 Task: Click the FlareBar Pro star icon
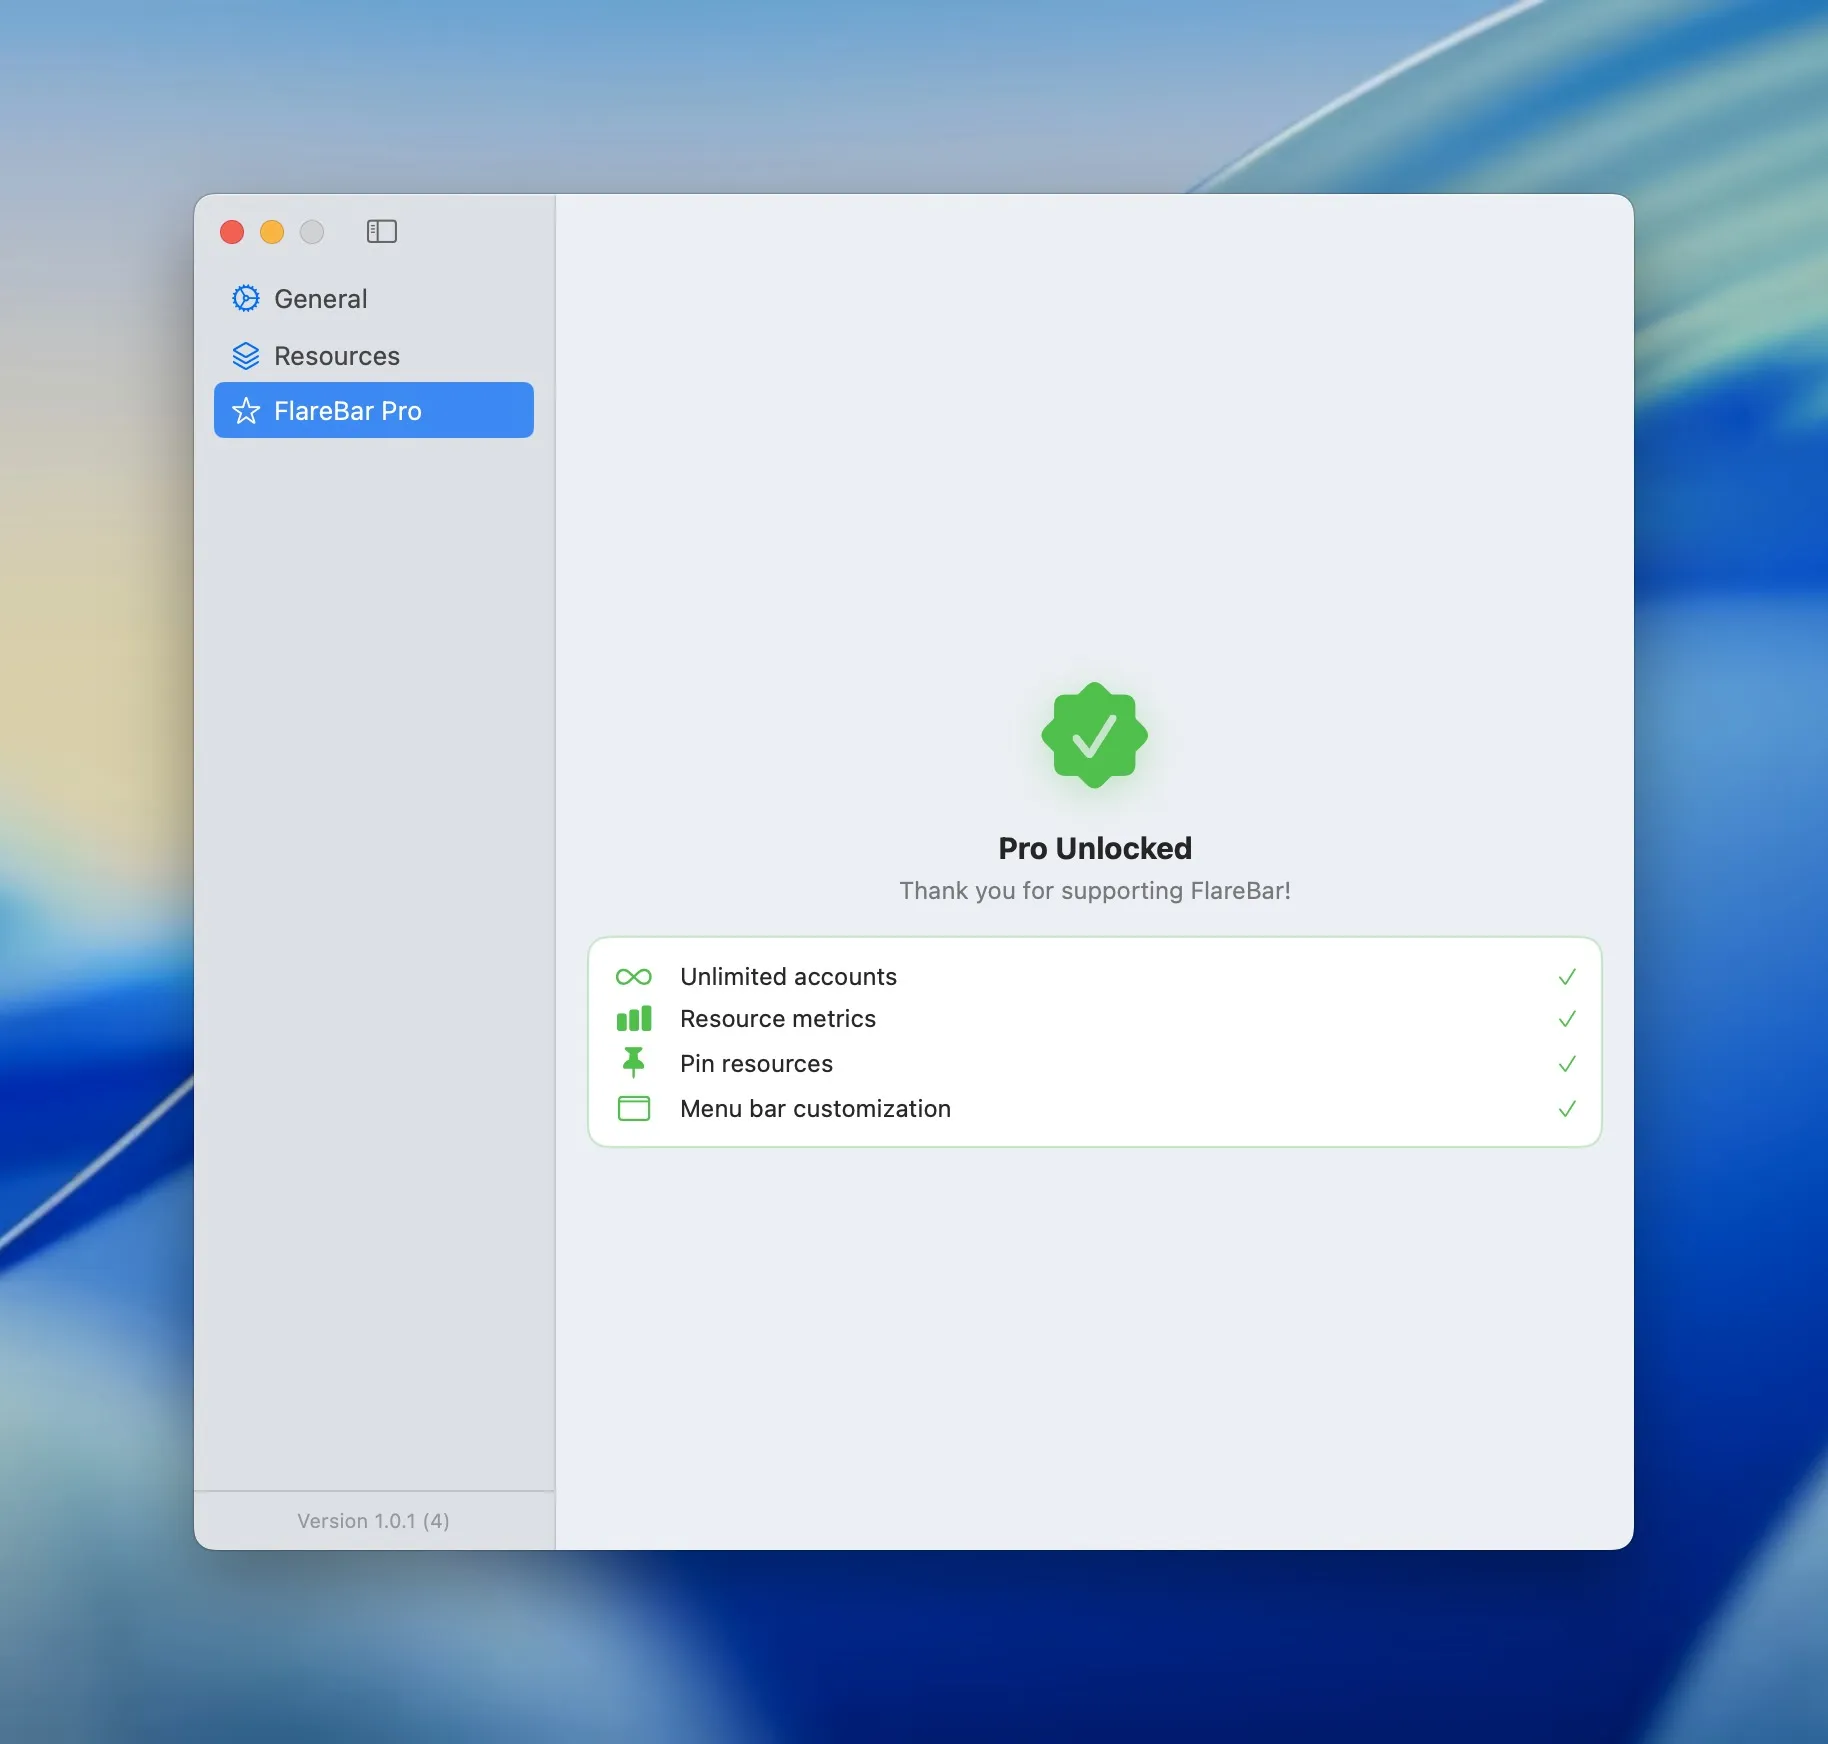point(246,411)
